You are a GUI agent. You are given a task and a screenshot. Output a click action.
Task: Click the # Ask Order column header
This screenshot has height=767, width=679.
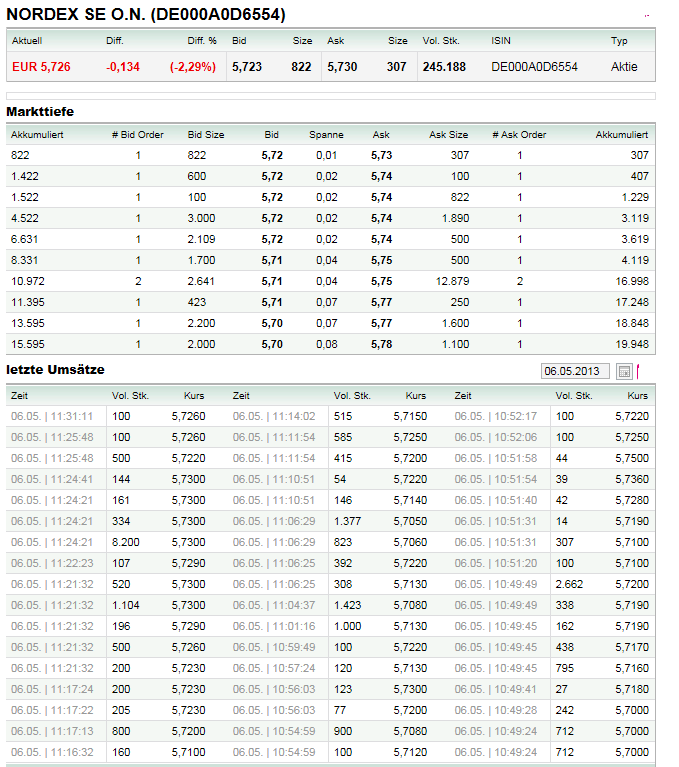coord(519,135)
